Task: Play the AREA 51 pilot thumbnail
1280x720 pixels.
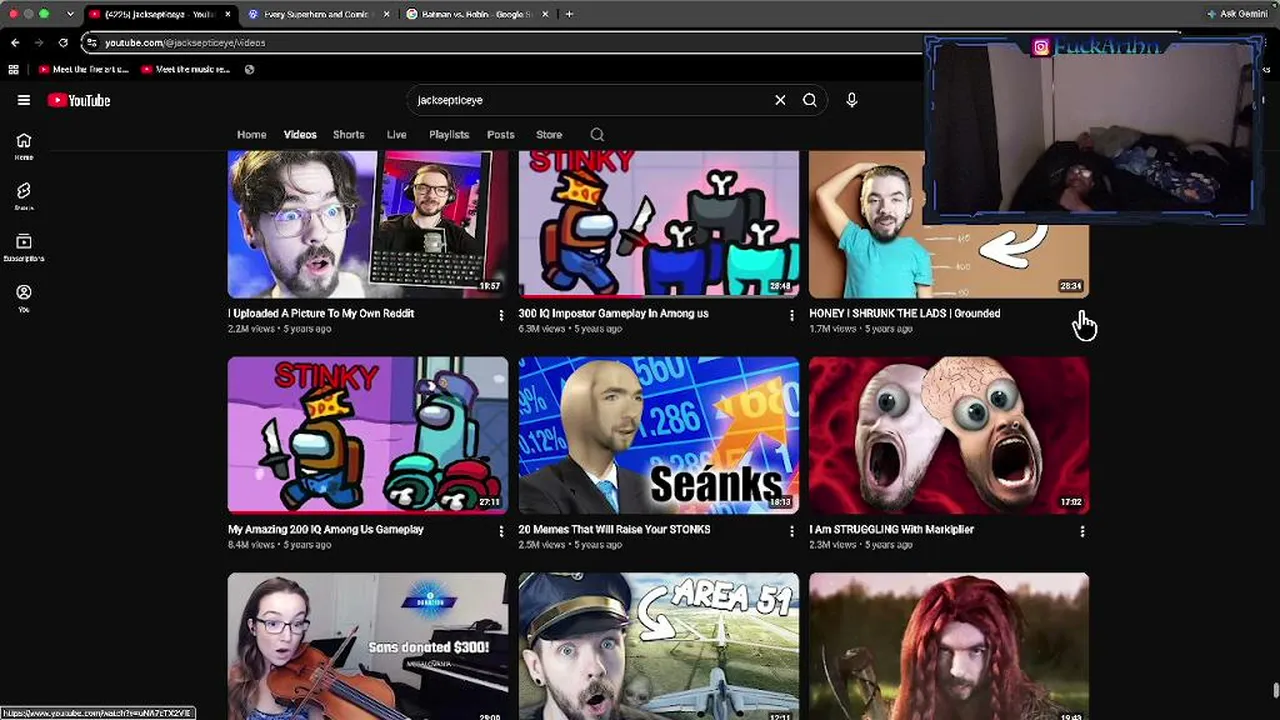Action: (x=659, y=646)
